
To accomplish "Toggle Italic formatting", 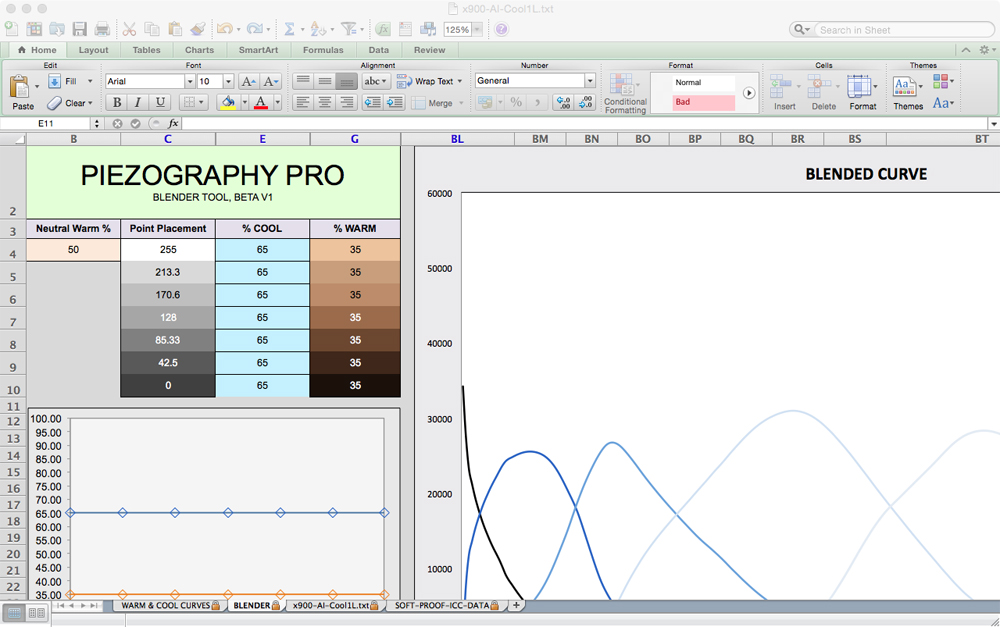I will 138,102.
